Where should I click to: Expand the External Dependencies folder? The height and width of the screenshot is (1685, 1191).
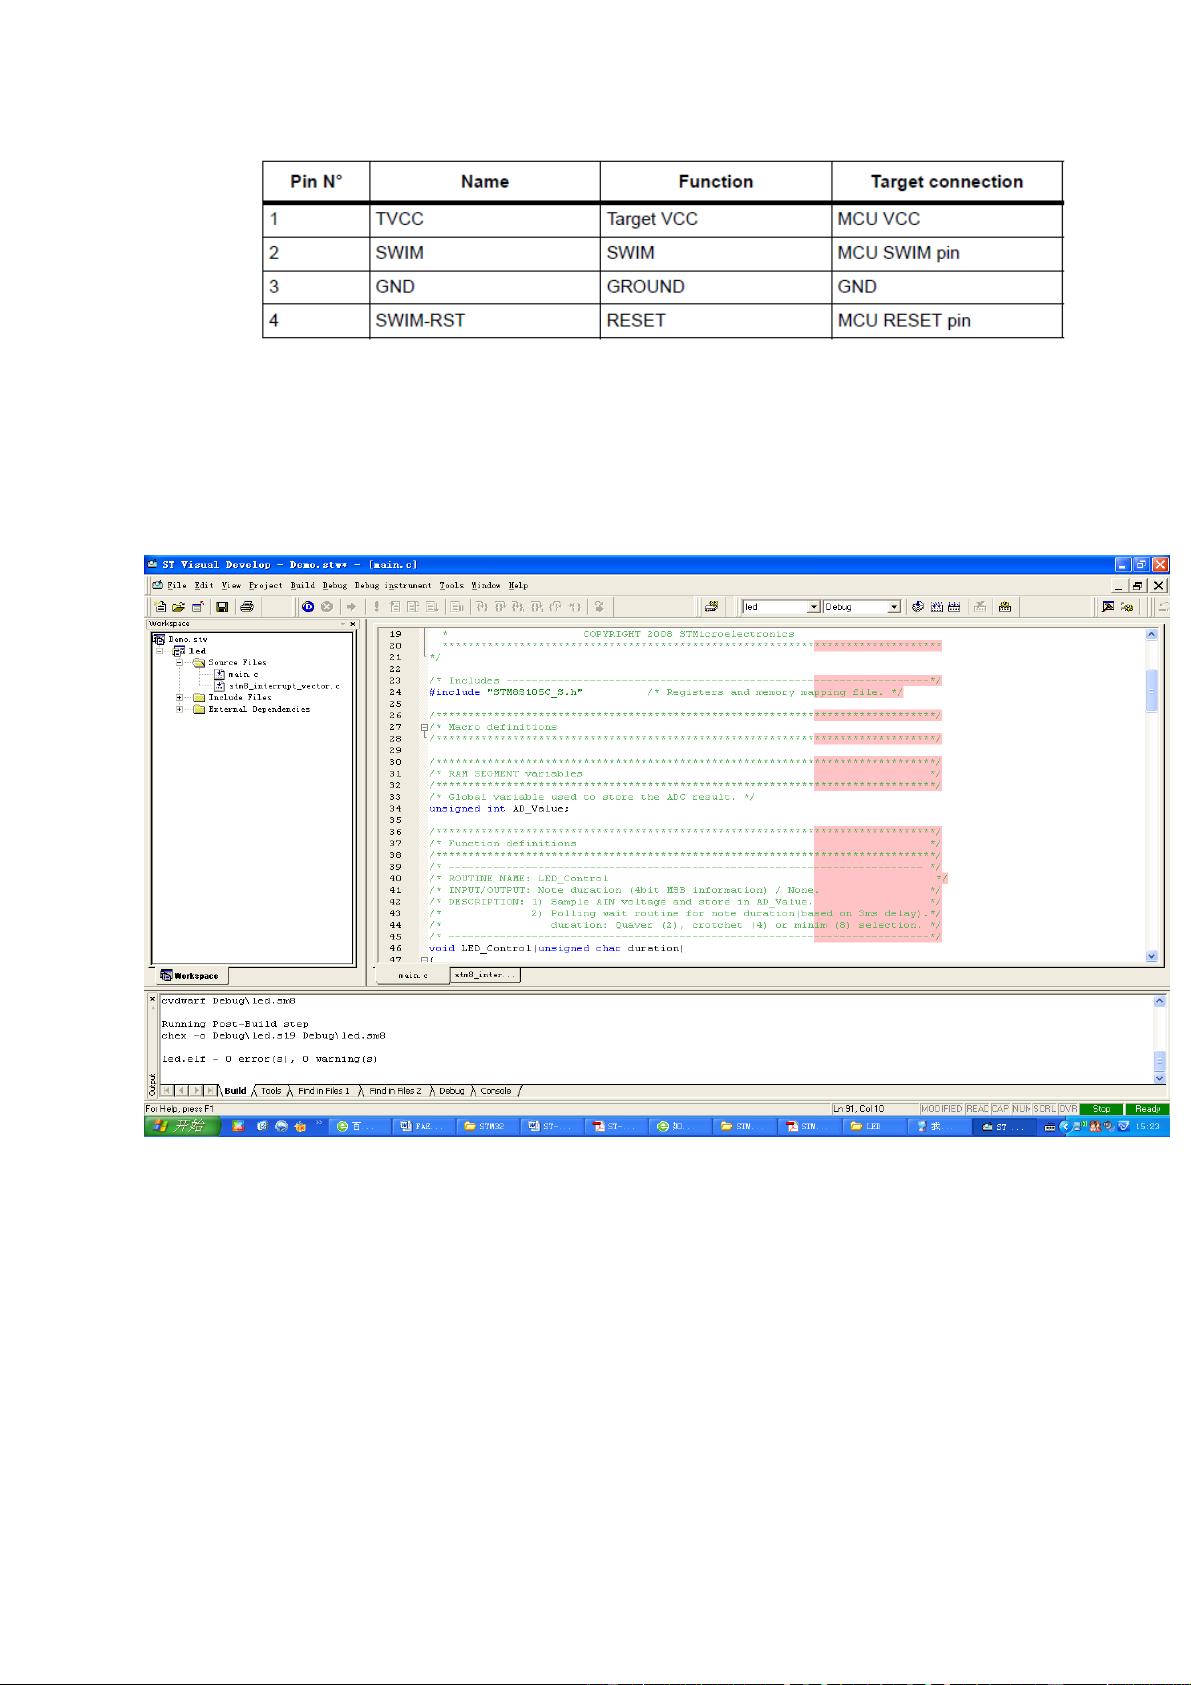[x=180, y=709]
